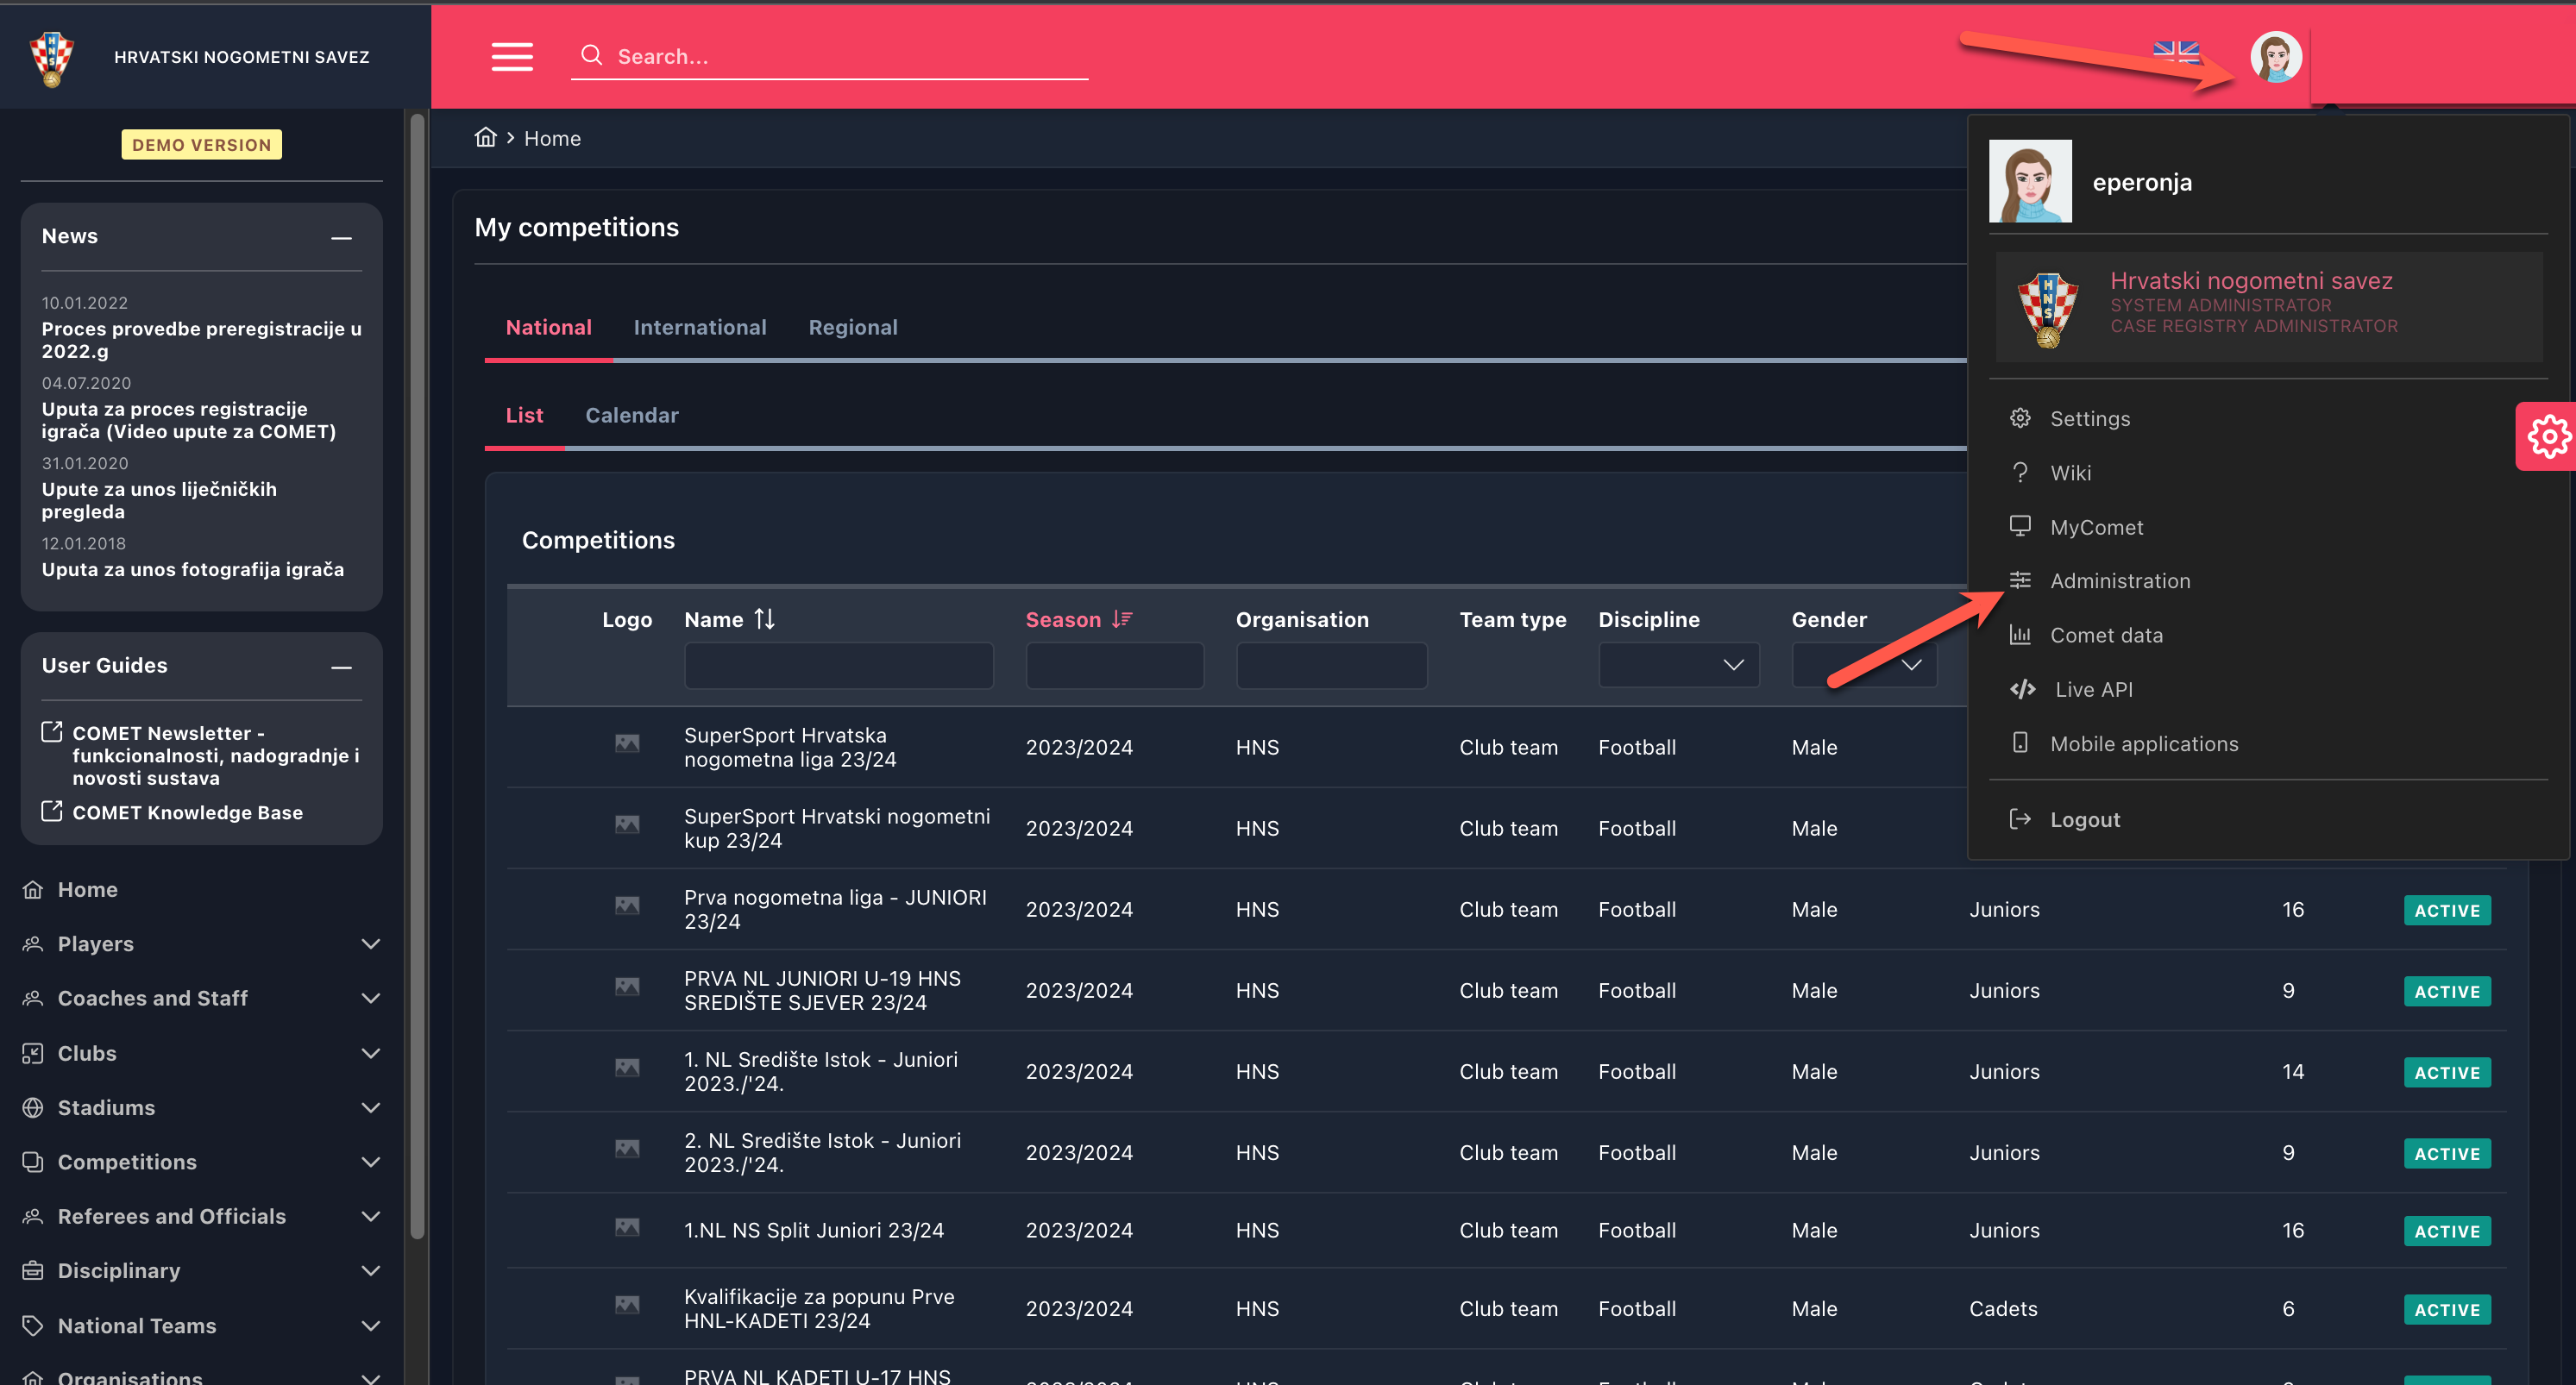Click the Season sort descending icon
2576x1385 pixels.
pos(1122,619)
